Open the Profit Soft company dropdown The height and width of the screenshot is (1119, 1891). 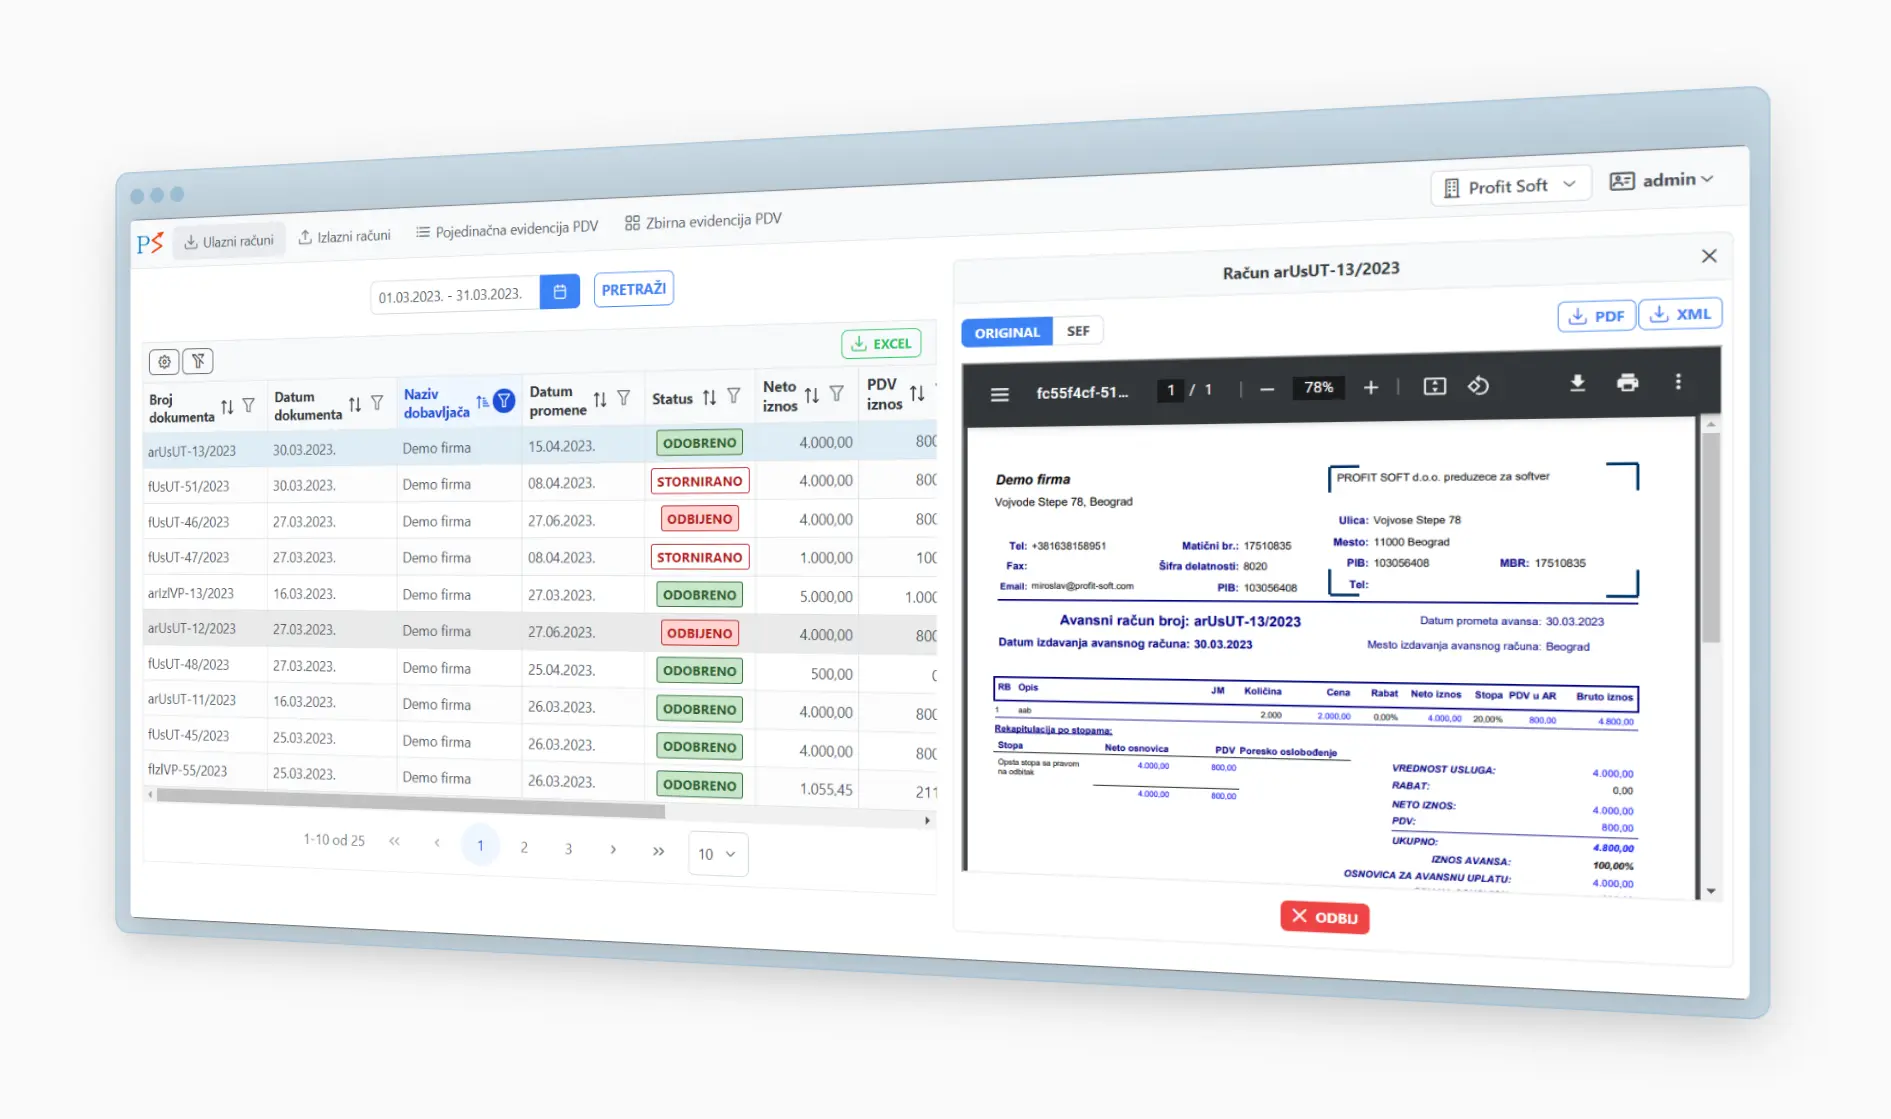[x=1511, y=186]
